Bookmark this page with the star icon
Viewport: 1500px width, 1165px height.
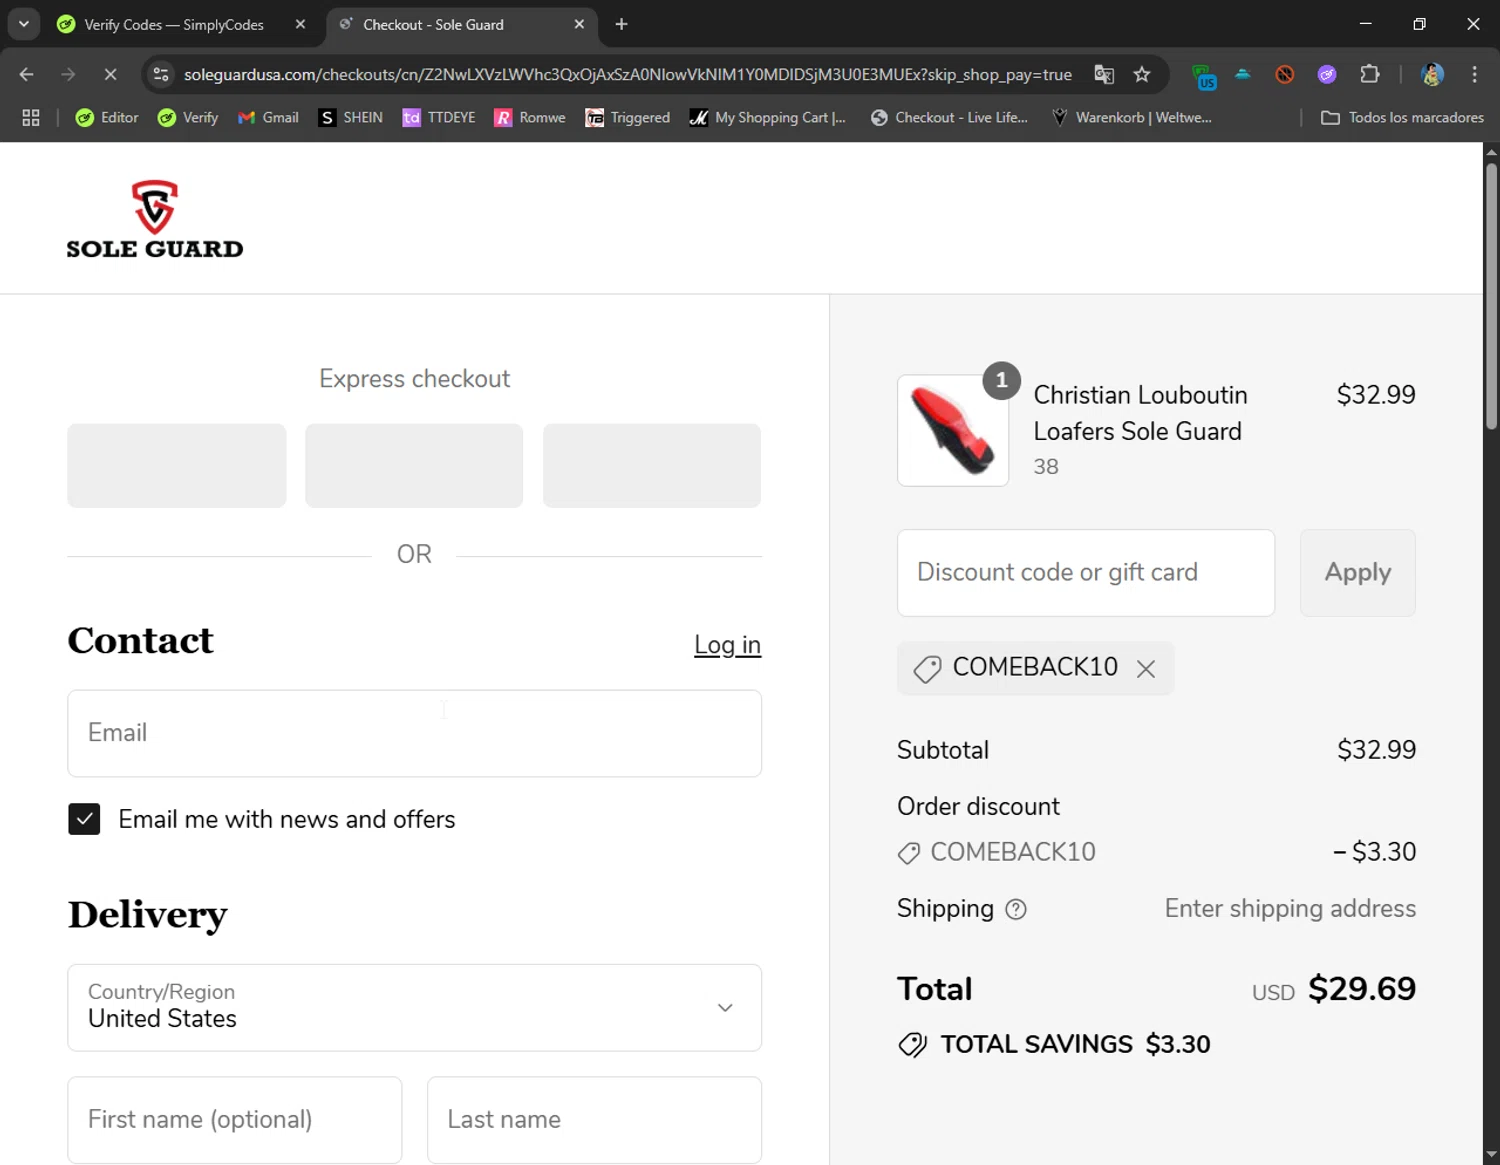point(1142,74)
